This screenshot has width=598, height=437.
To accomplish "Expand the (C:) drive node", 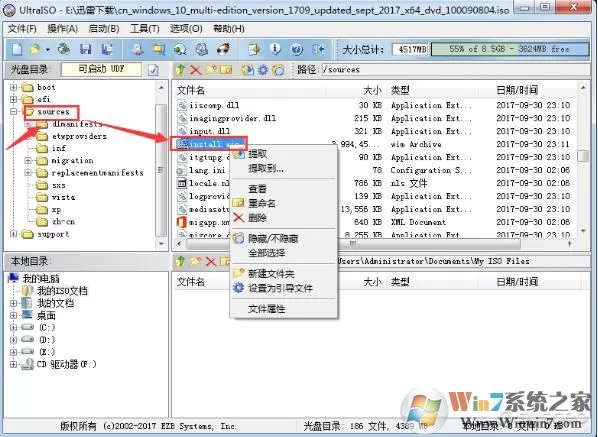I will pos(13,328).
